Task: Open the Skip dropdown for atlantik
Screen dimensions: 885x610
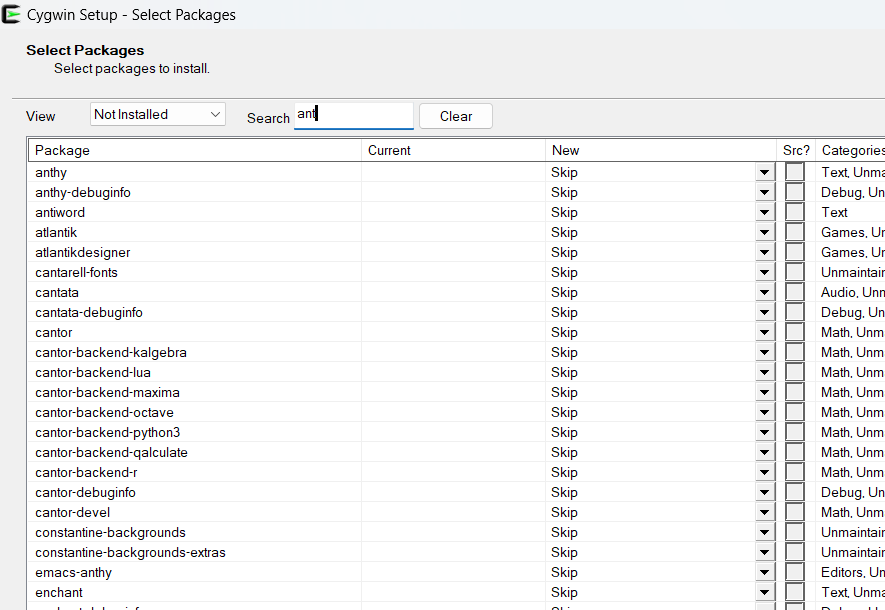Action: [x=764, y=232]
